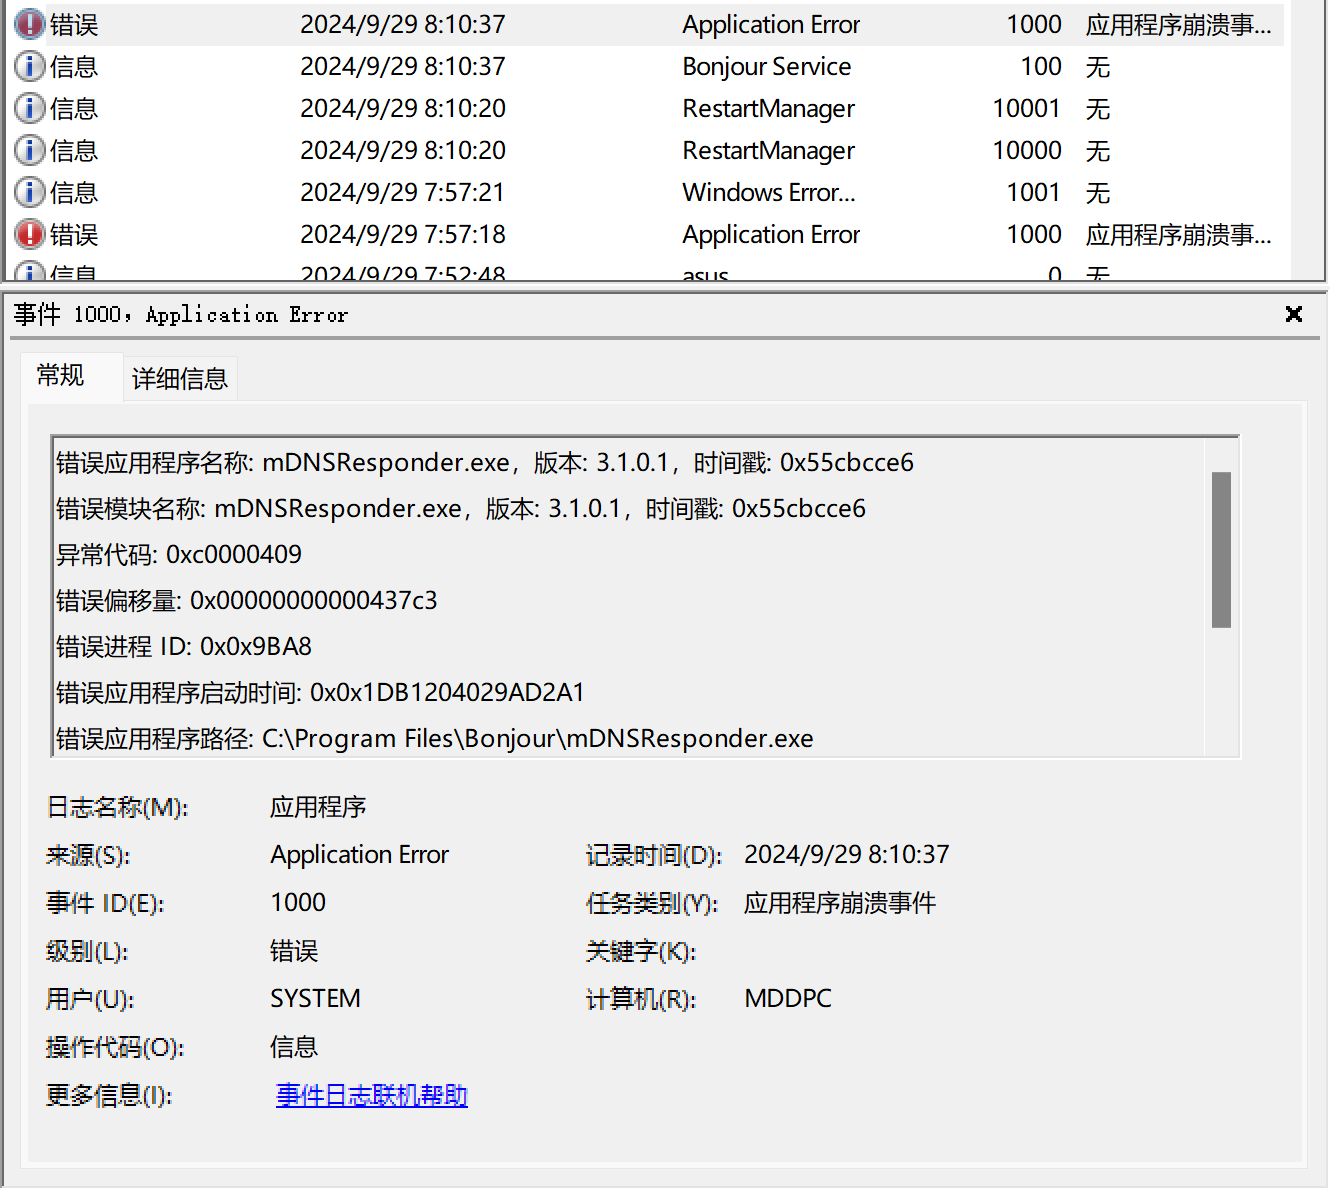Image resolution: width=1330 pixels, height=1190 pixels.
Task: Click error icon of the 8:10:37 Application Error row
Action: click(x=30, y=24)
